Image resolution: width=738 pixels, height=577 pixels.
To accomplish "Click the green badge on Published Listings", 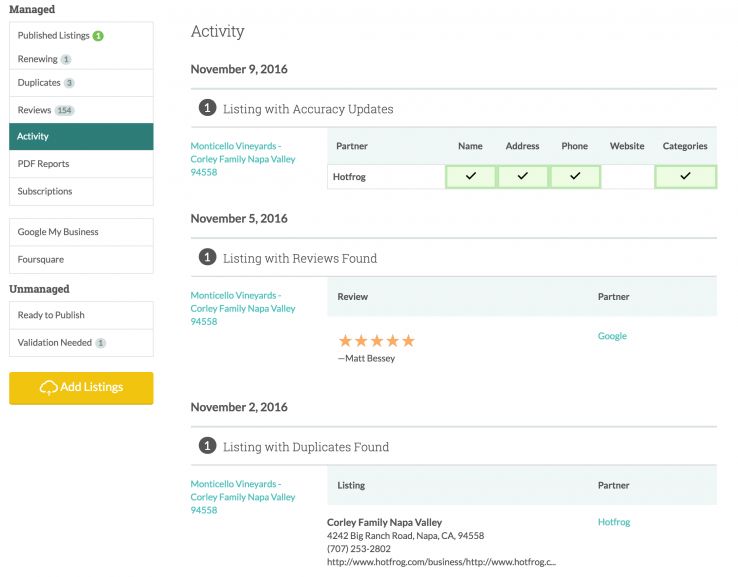I will (98, 36).
